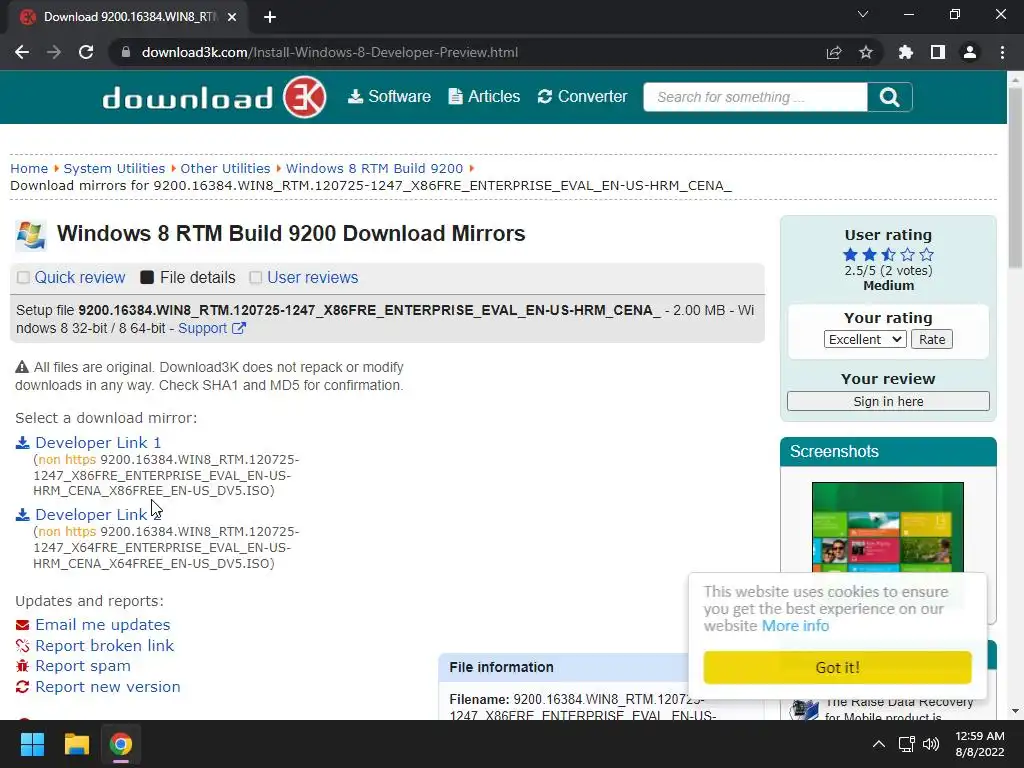
Task: Go to Home breadcrumb
Action: (29, 168)
